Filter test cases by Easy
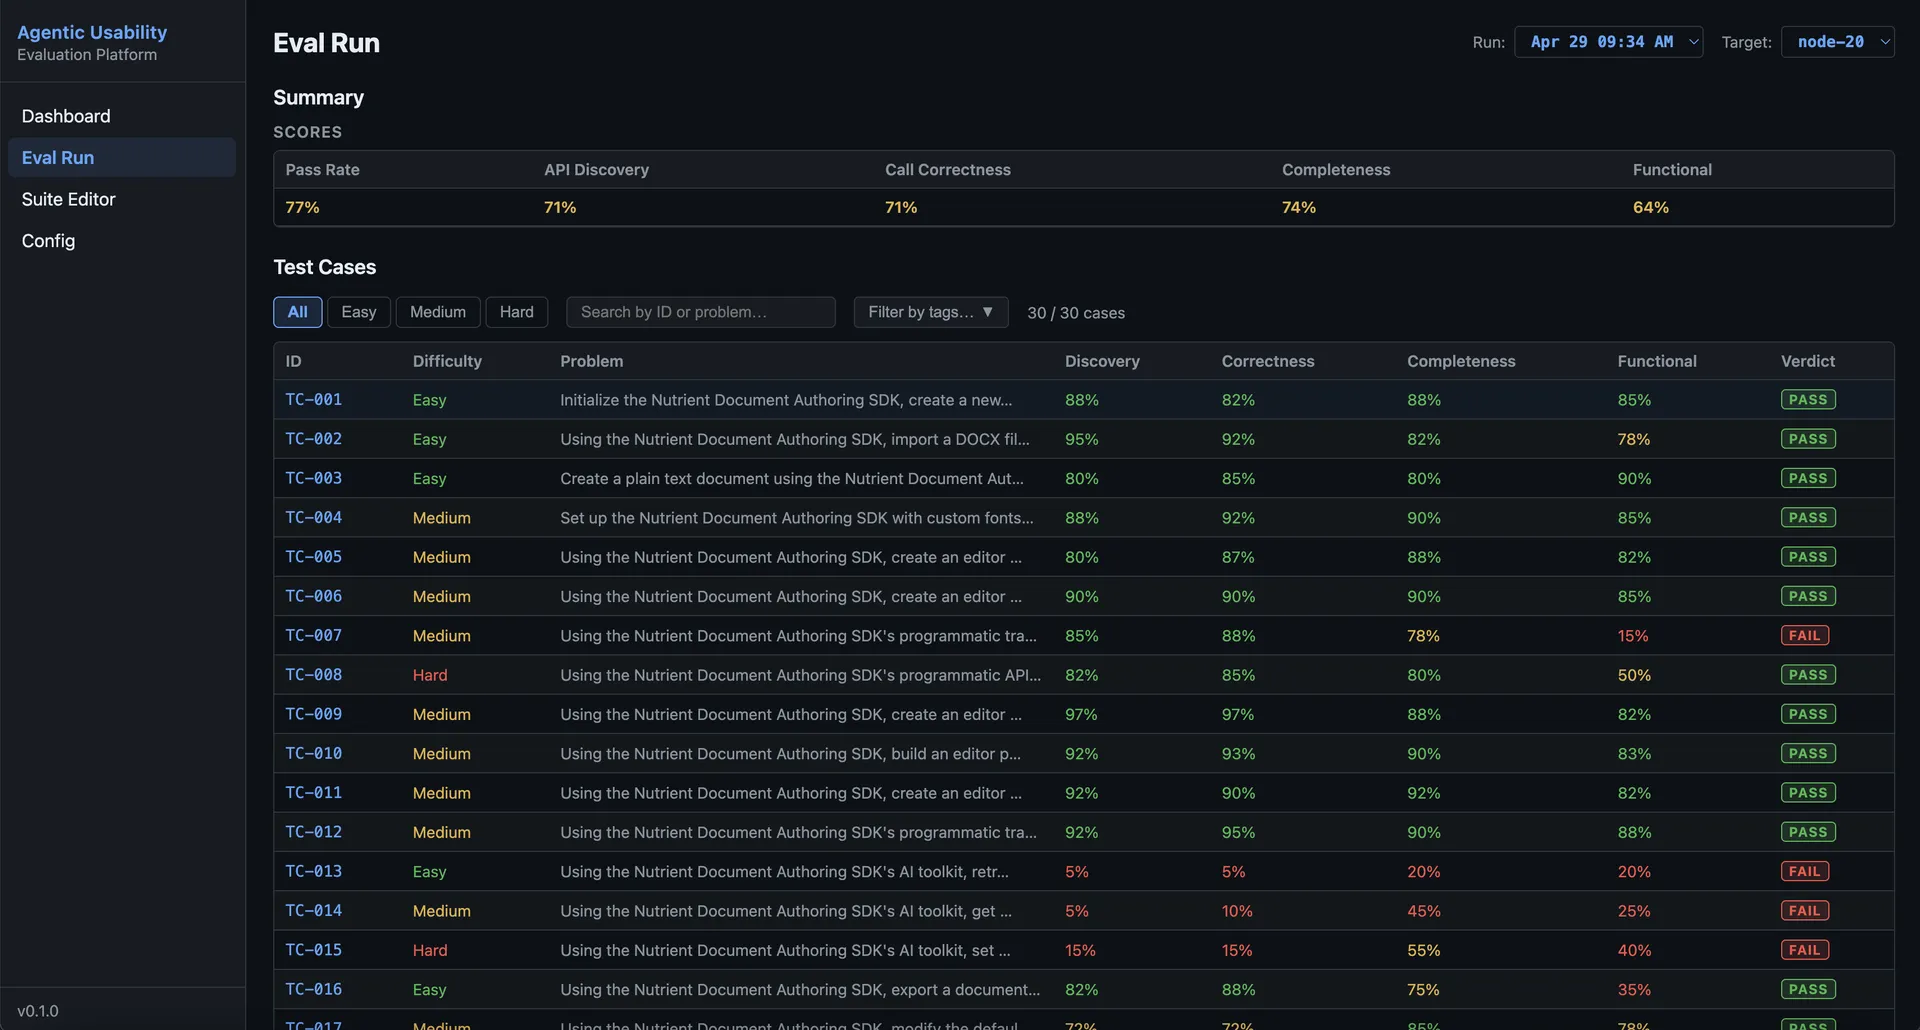This screenshot has height=1030, width=1920. click(359, 312)
